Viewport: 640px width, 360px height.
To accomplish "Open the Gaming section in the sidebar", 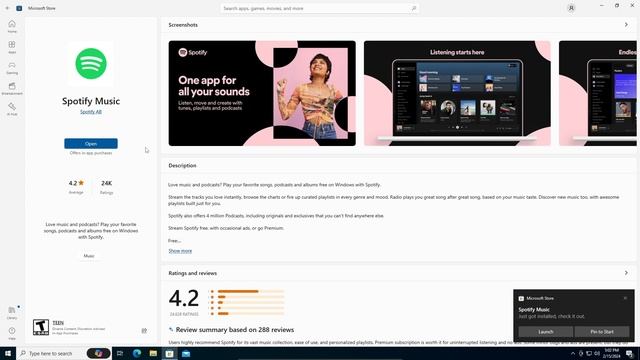I will 12,68.
